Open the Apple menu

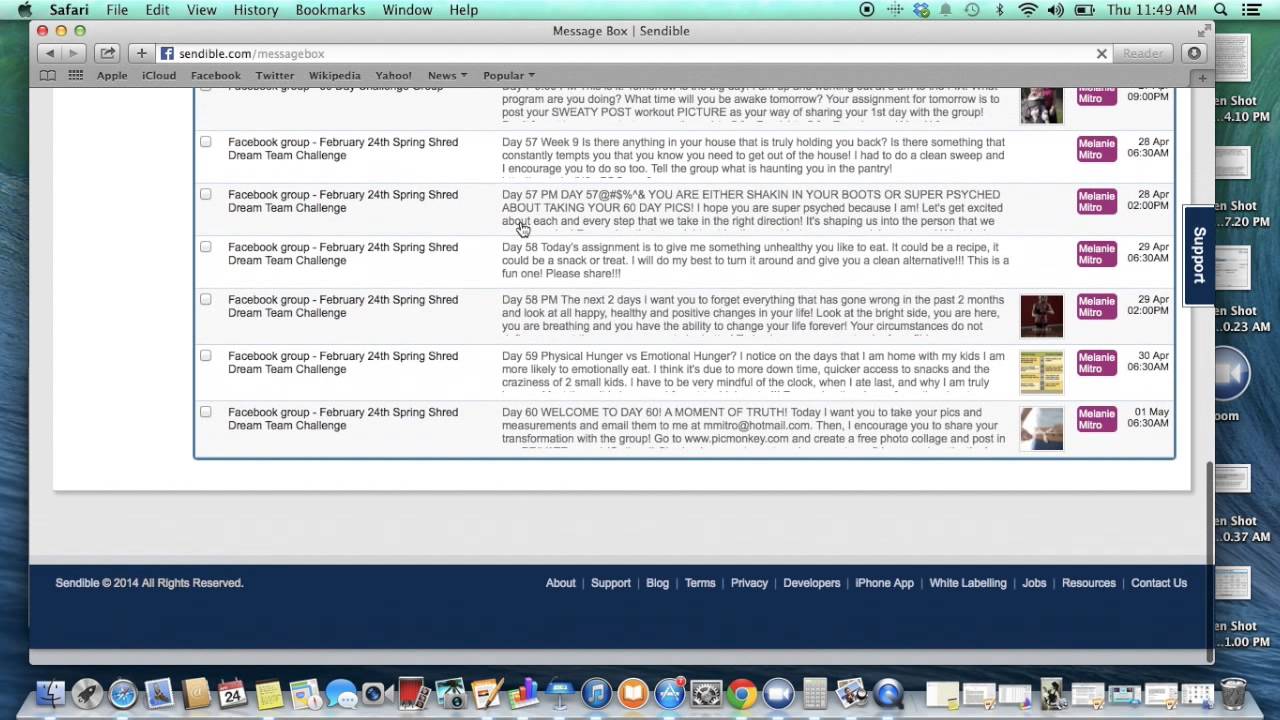25,10
